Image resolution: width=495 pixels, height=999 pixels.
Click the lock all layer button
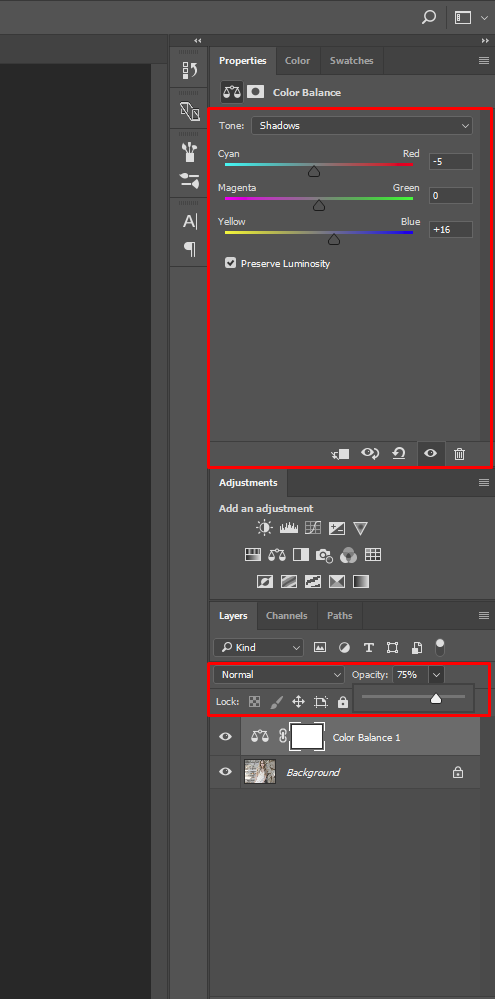click(343, 702)
